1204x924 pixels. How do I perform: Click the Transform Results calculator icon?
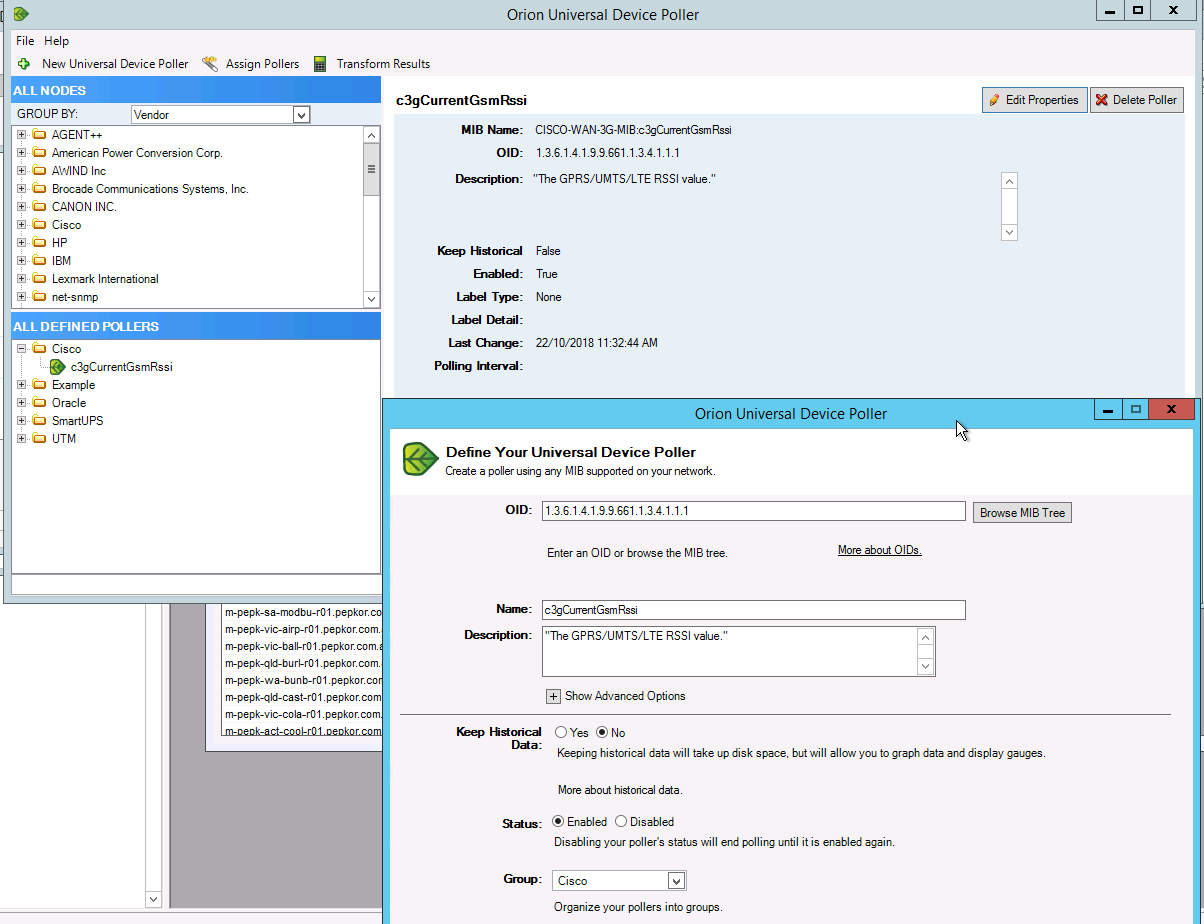[x=320, y=63]
